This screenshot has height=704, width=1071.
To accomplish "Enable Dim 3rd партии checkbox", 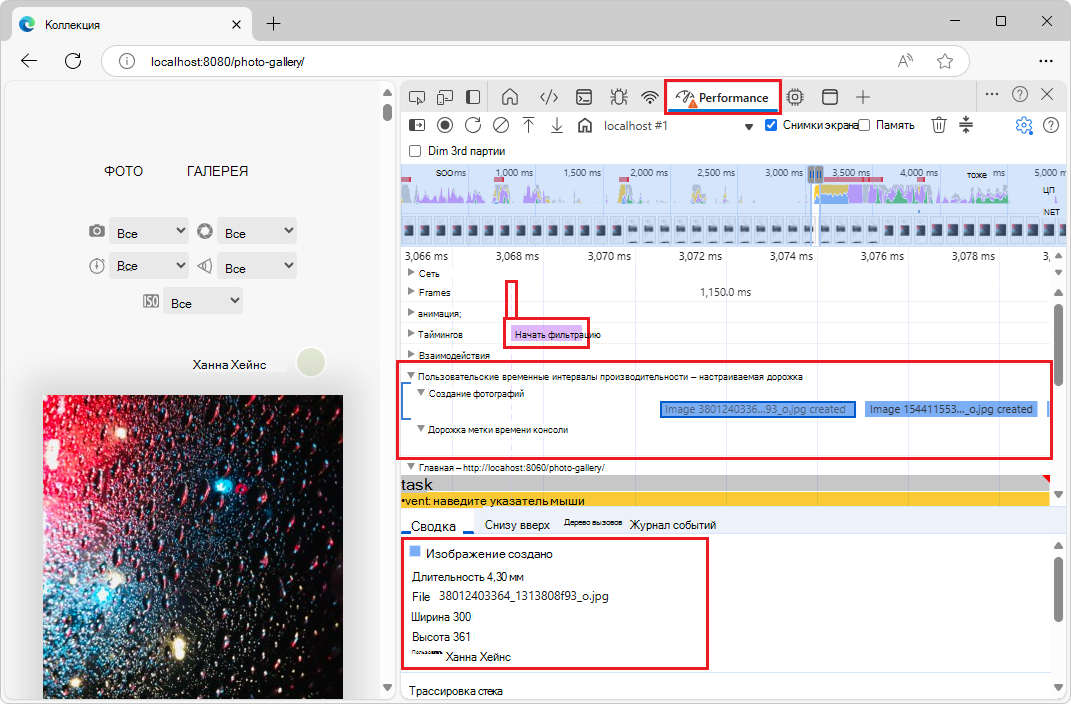I will pos(415,151).
